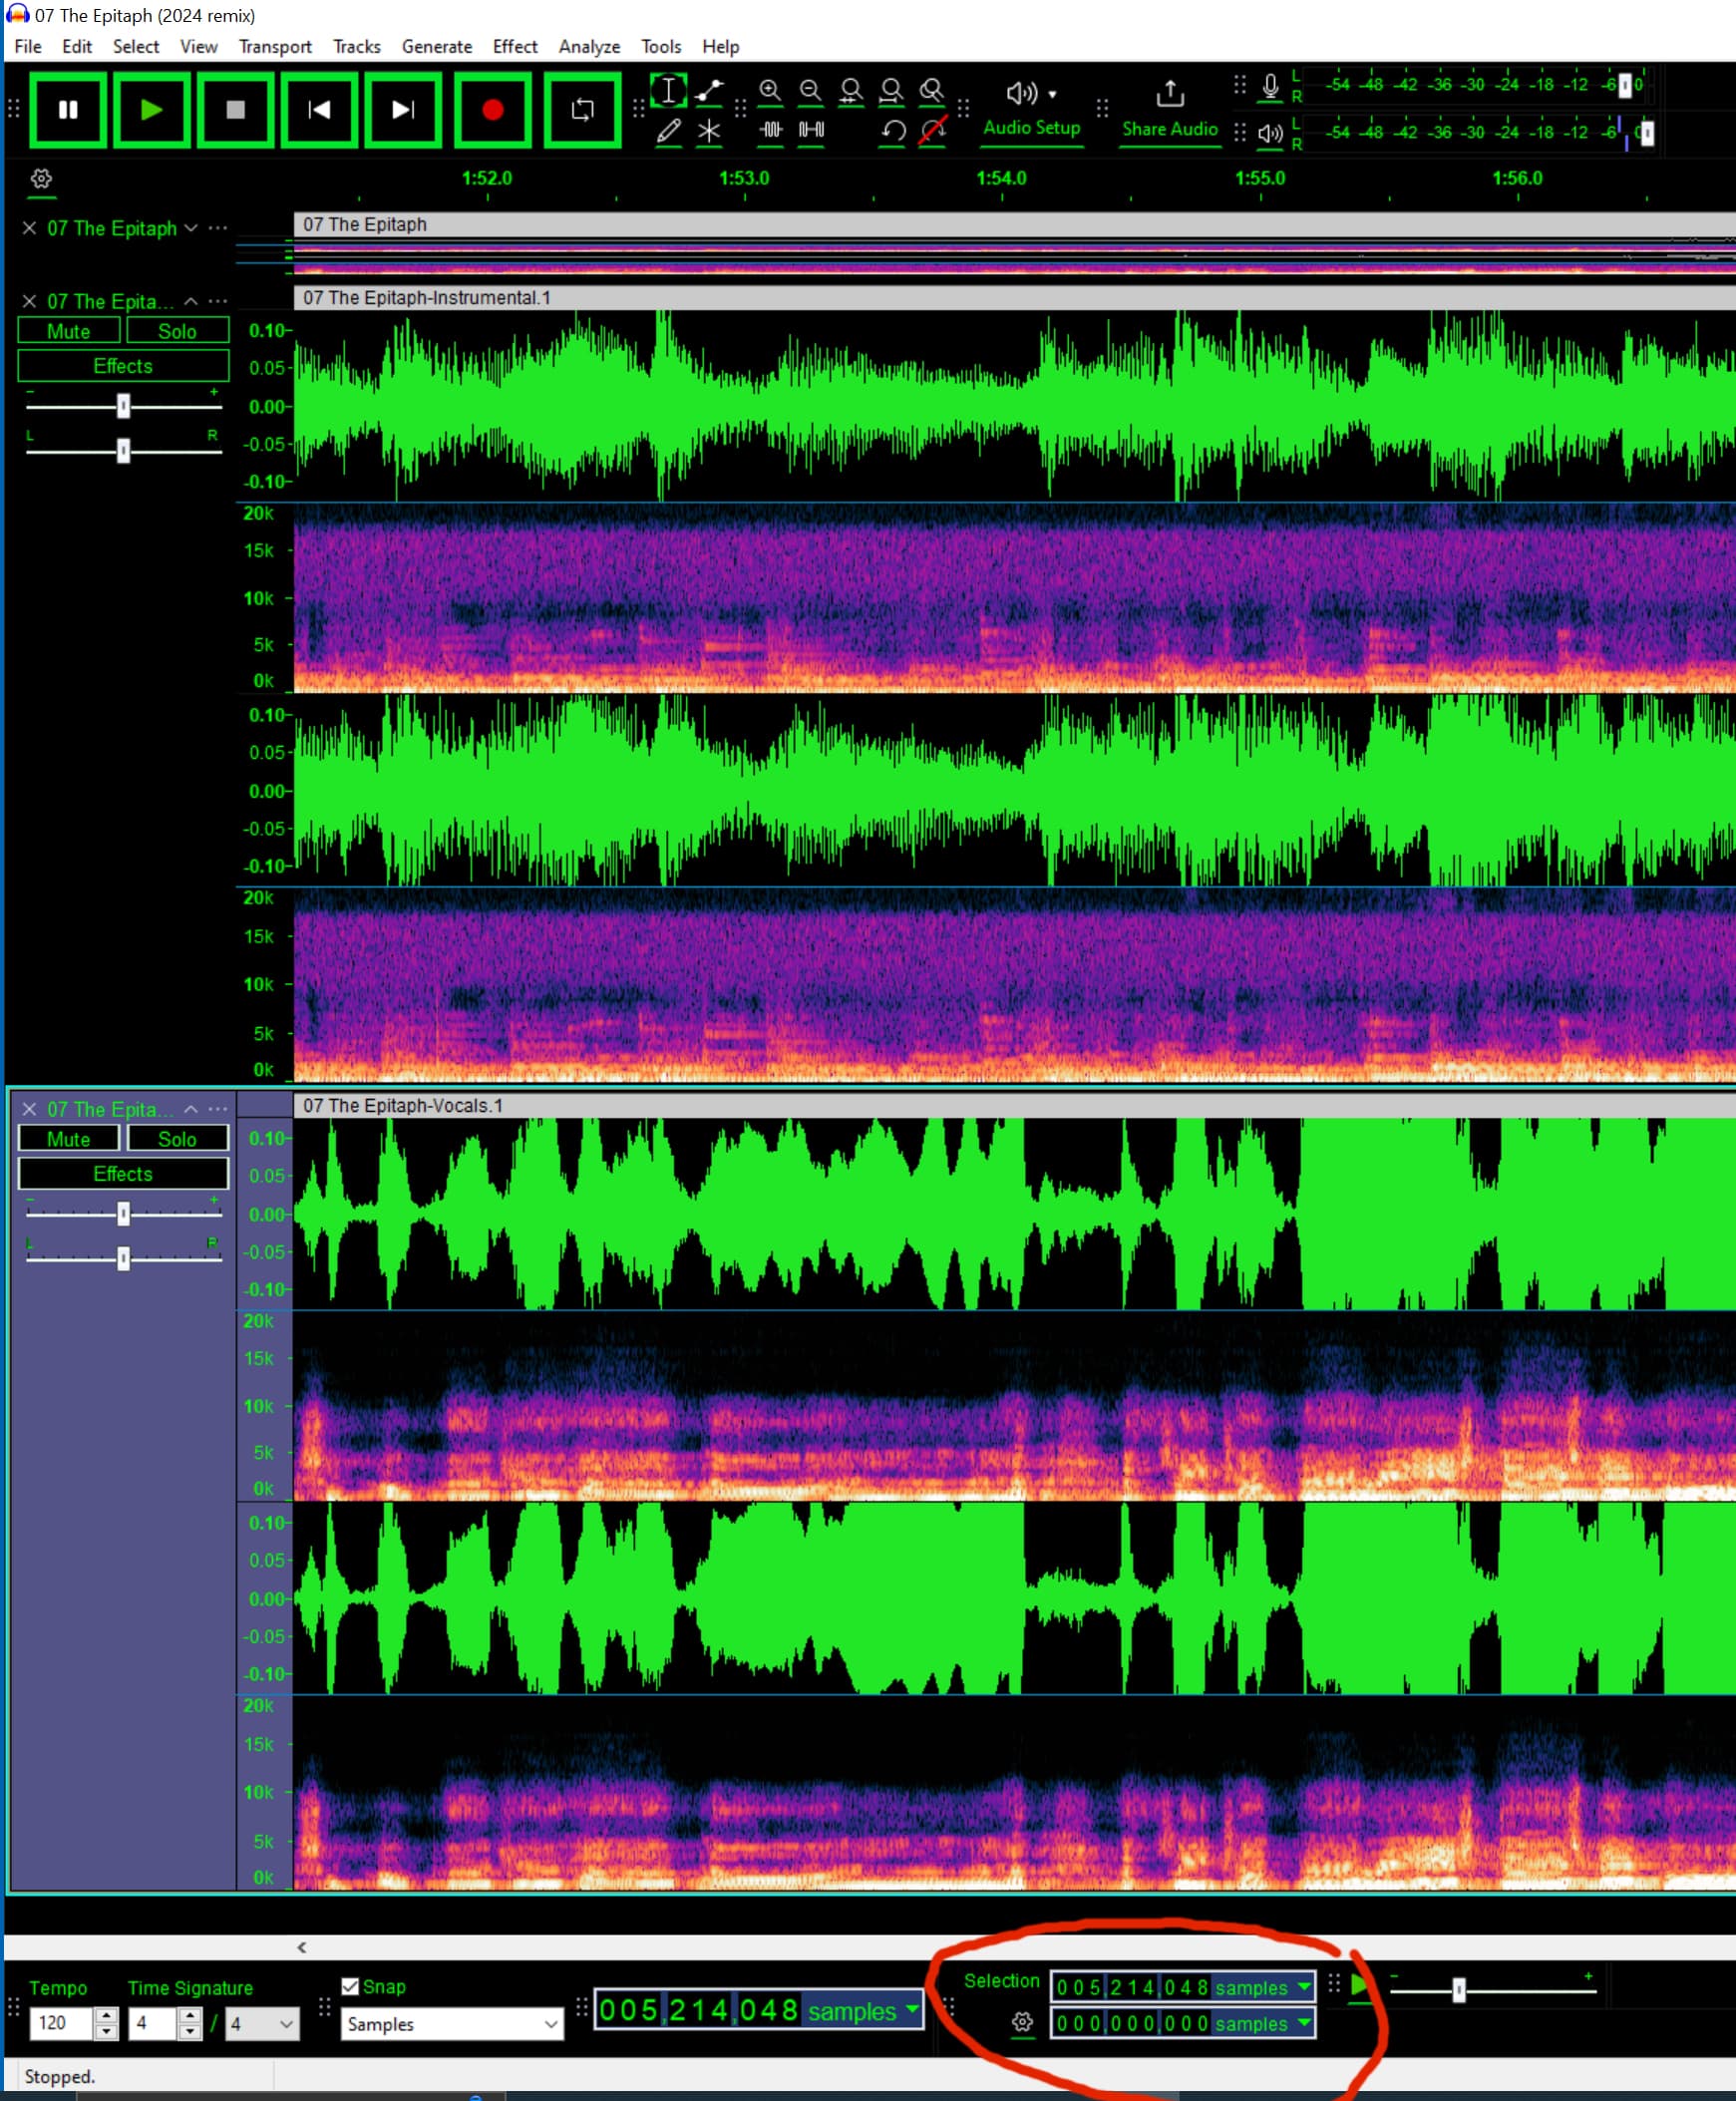Click the Trim Audio Outside Selection icon
This screenshot has height=2101, width=1736.
point(770,130)
